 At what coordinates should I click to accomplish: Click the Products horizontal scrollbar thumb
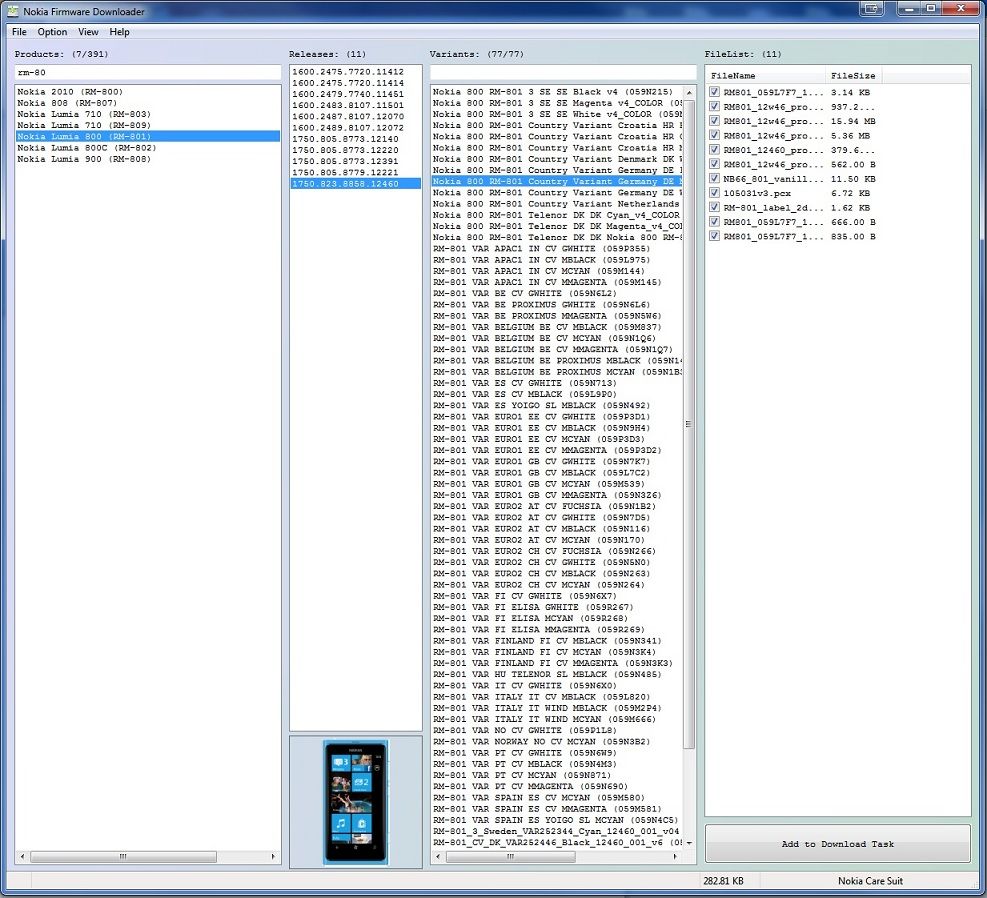(x=123, y=856)
